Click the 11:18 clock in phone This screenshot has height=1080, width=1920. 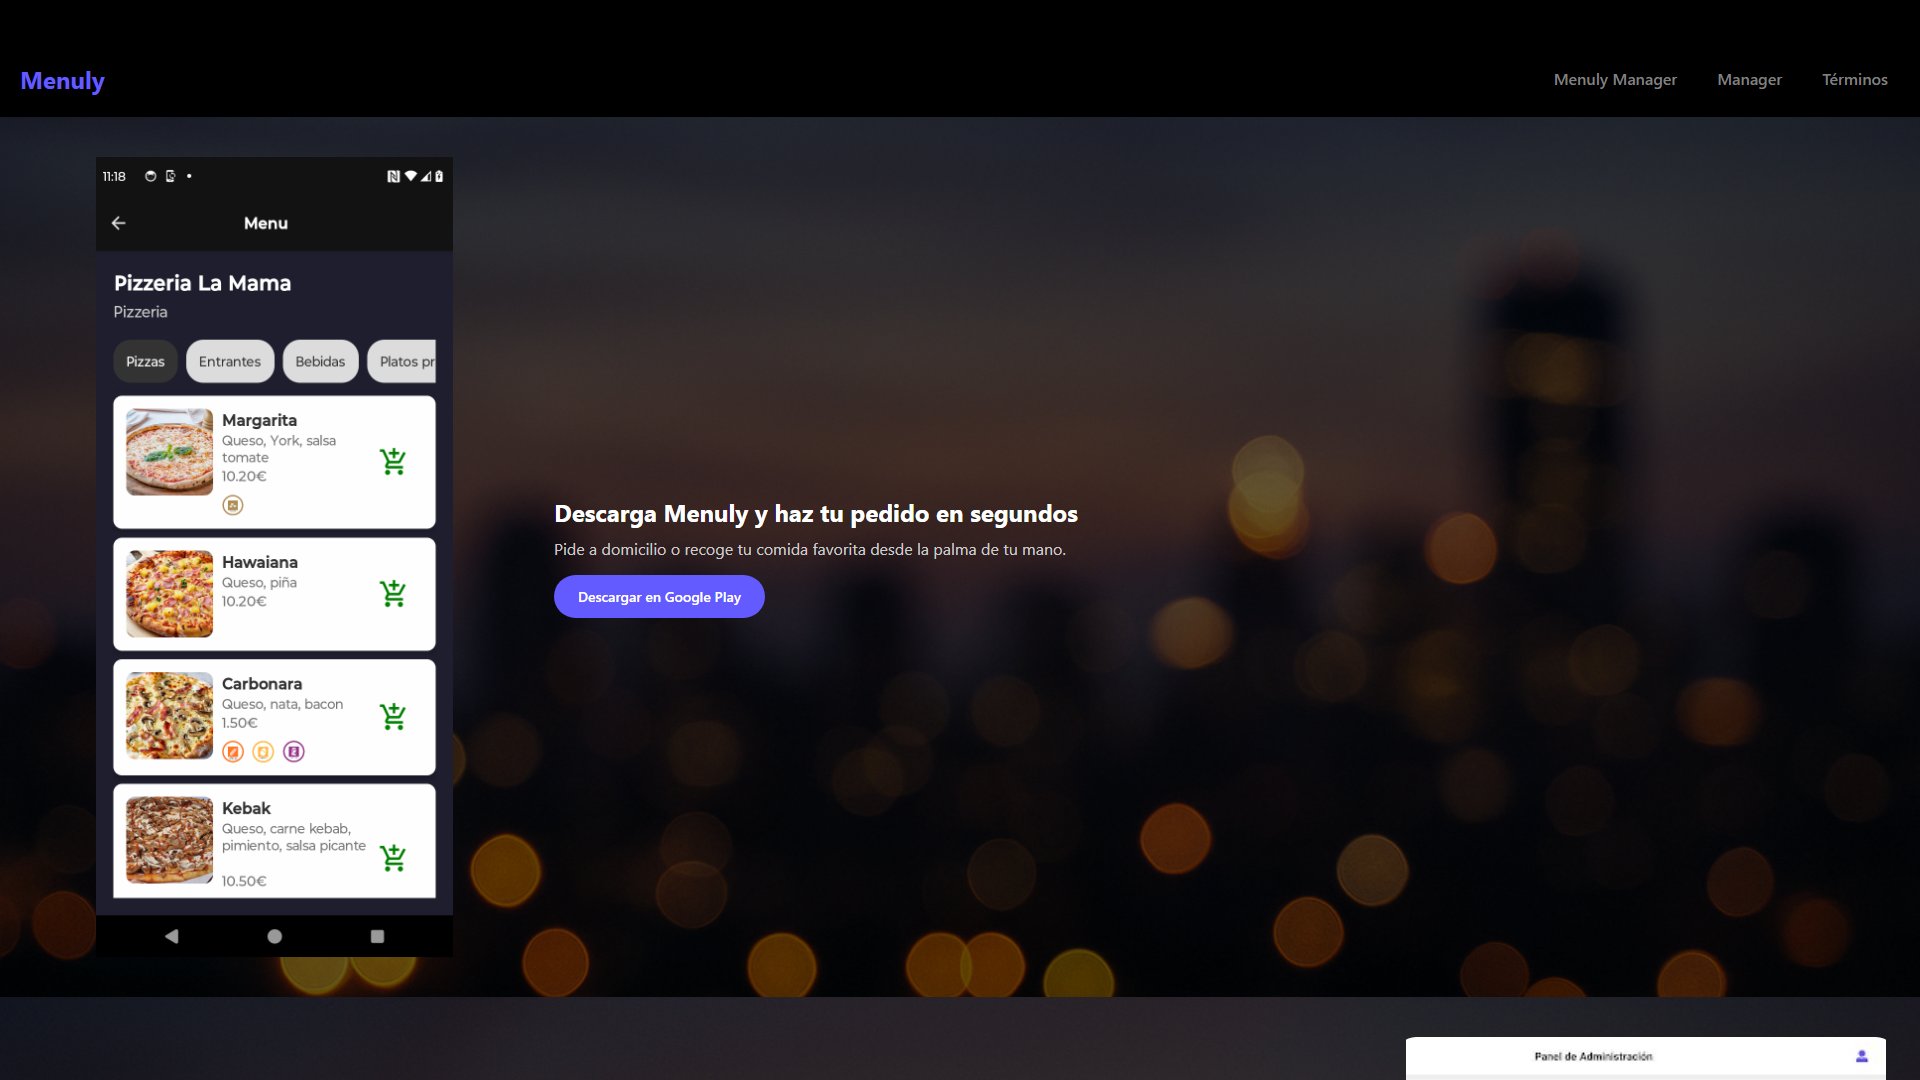(114, 176)
